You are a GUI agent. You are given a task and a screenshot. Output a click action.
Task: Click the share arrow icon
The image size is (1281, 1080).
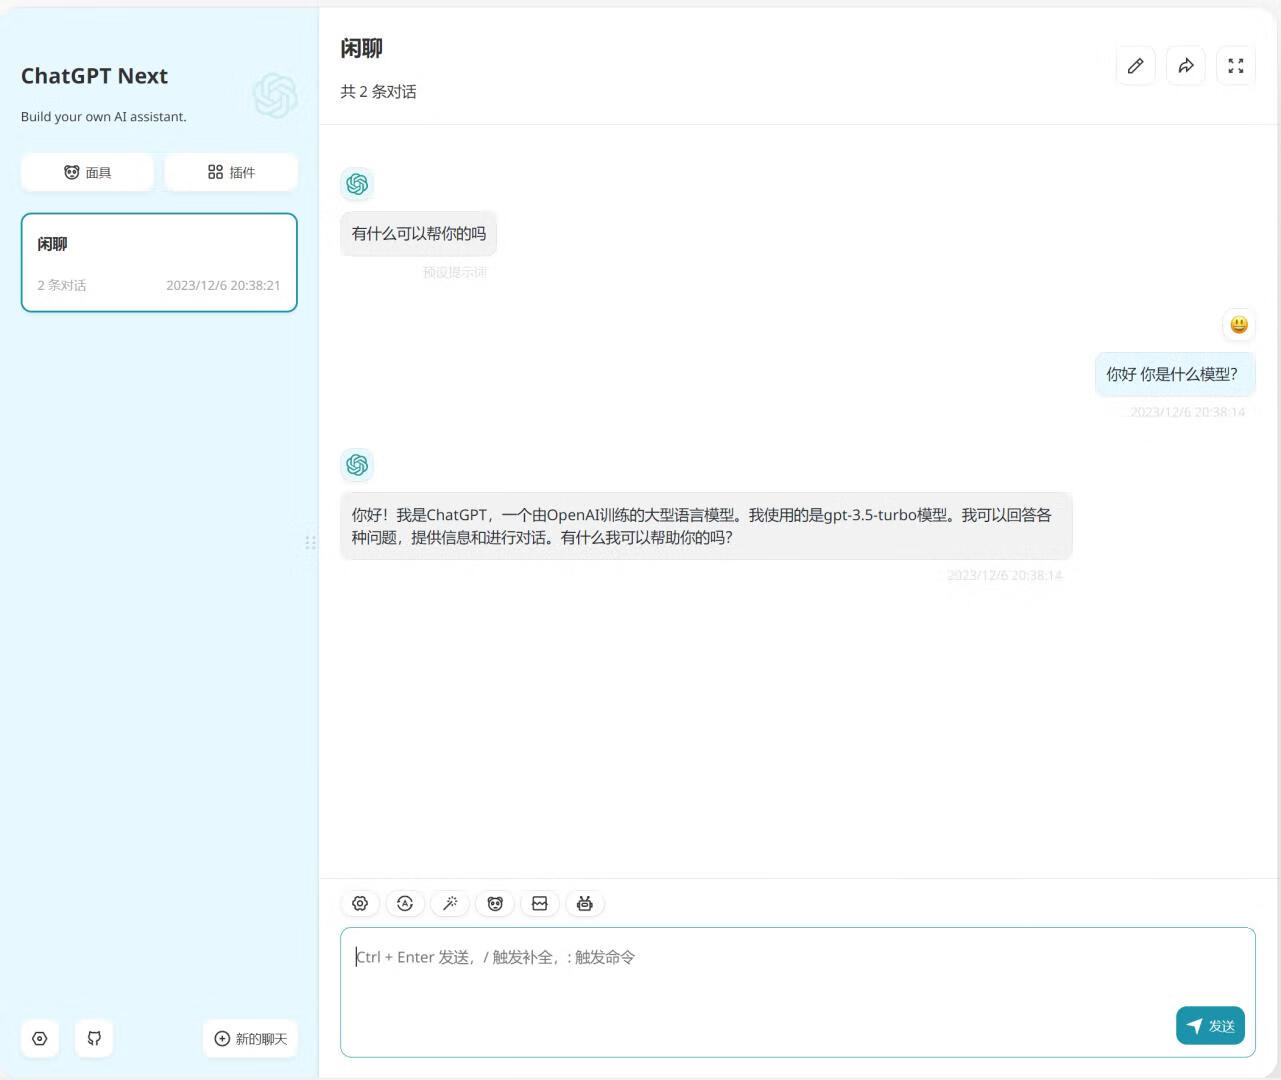click(x=1186, y=66)
